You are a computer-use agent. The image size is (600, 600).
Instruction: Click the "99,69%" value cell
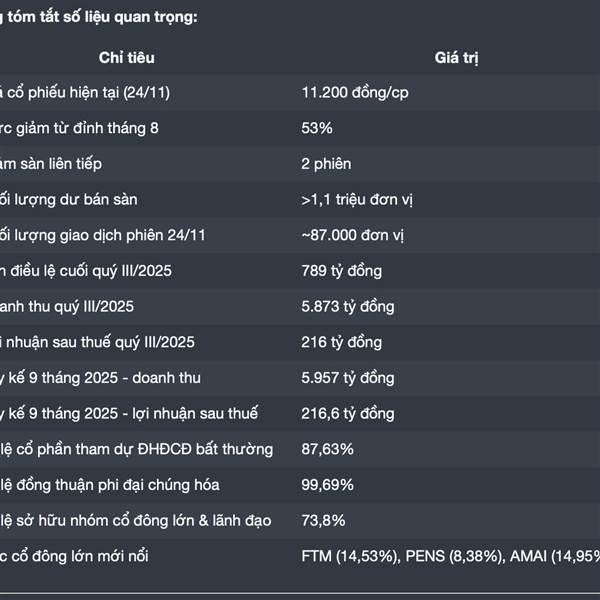[x=327, y=485]
